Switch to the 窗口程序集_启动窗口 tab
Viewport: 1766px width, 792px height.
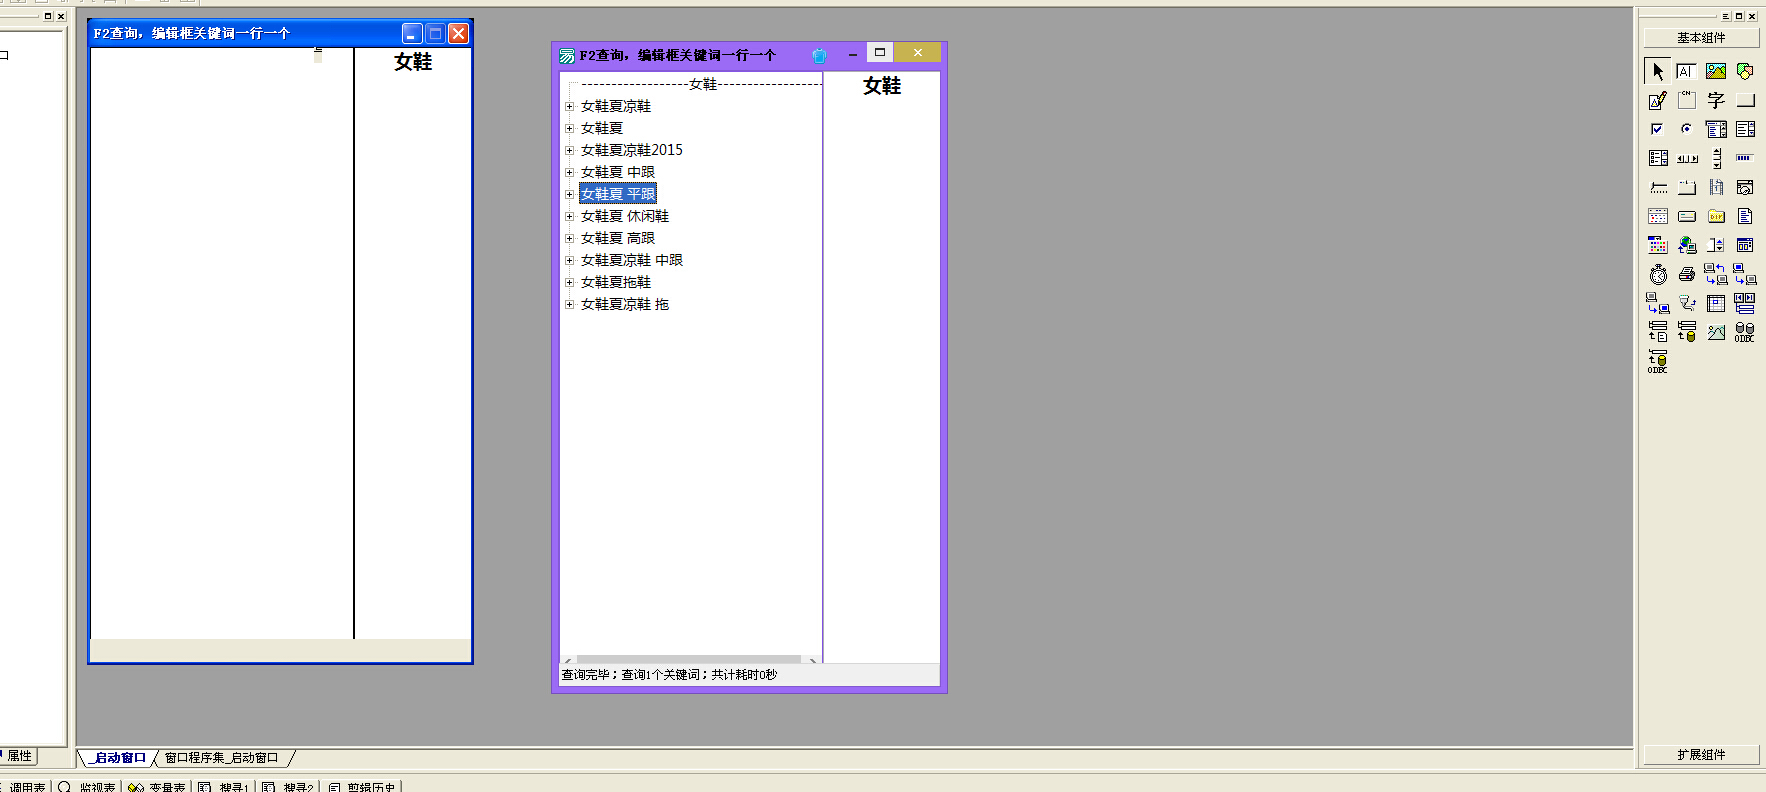pos(221,758)
